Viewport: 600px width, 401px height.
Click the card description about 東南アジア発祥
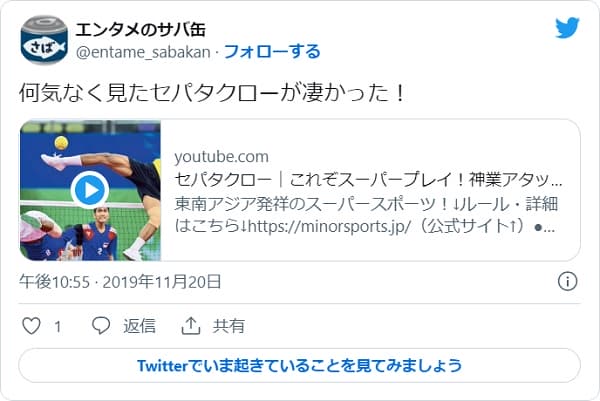tap(366, 215)
